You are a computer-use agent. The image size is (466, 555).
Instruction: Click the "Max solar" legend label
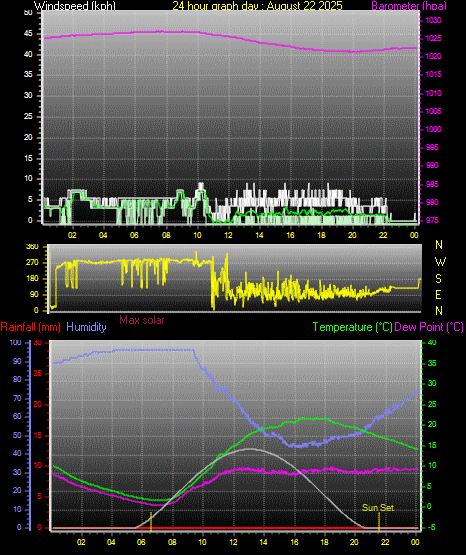[142, 320]
